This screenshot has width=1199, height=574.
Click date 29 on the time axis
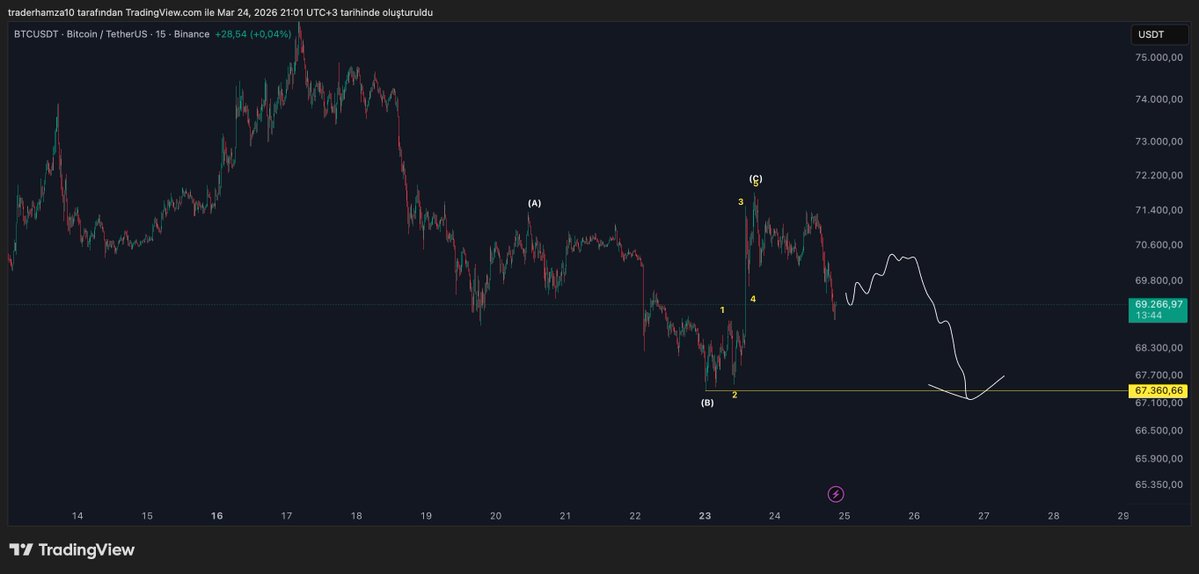1123,516
